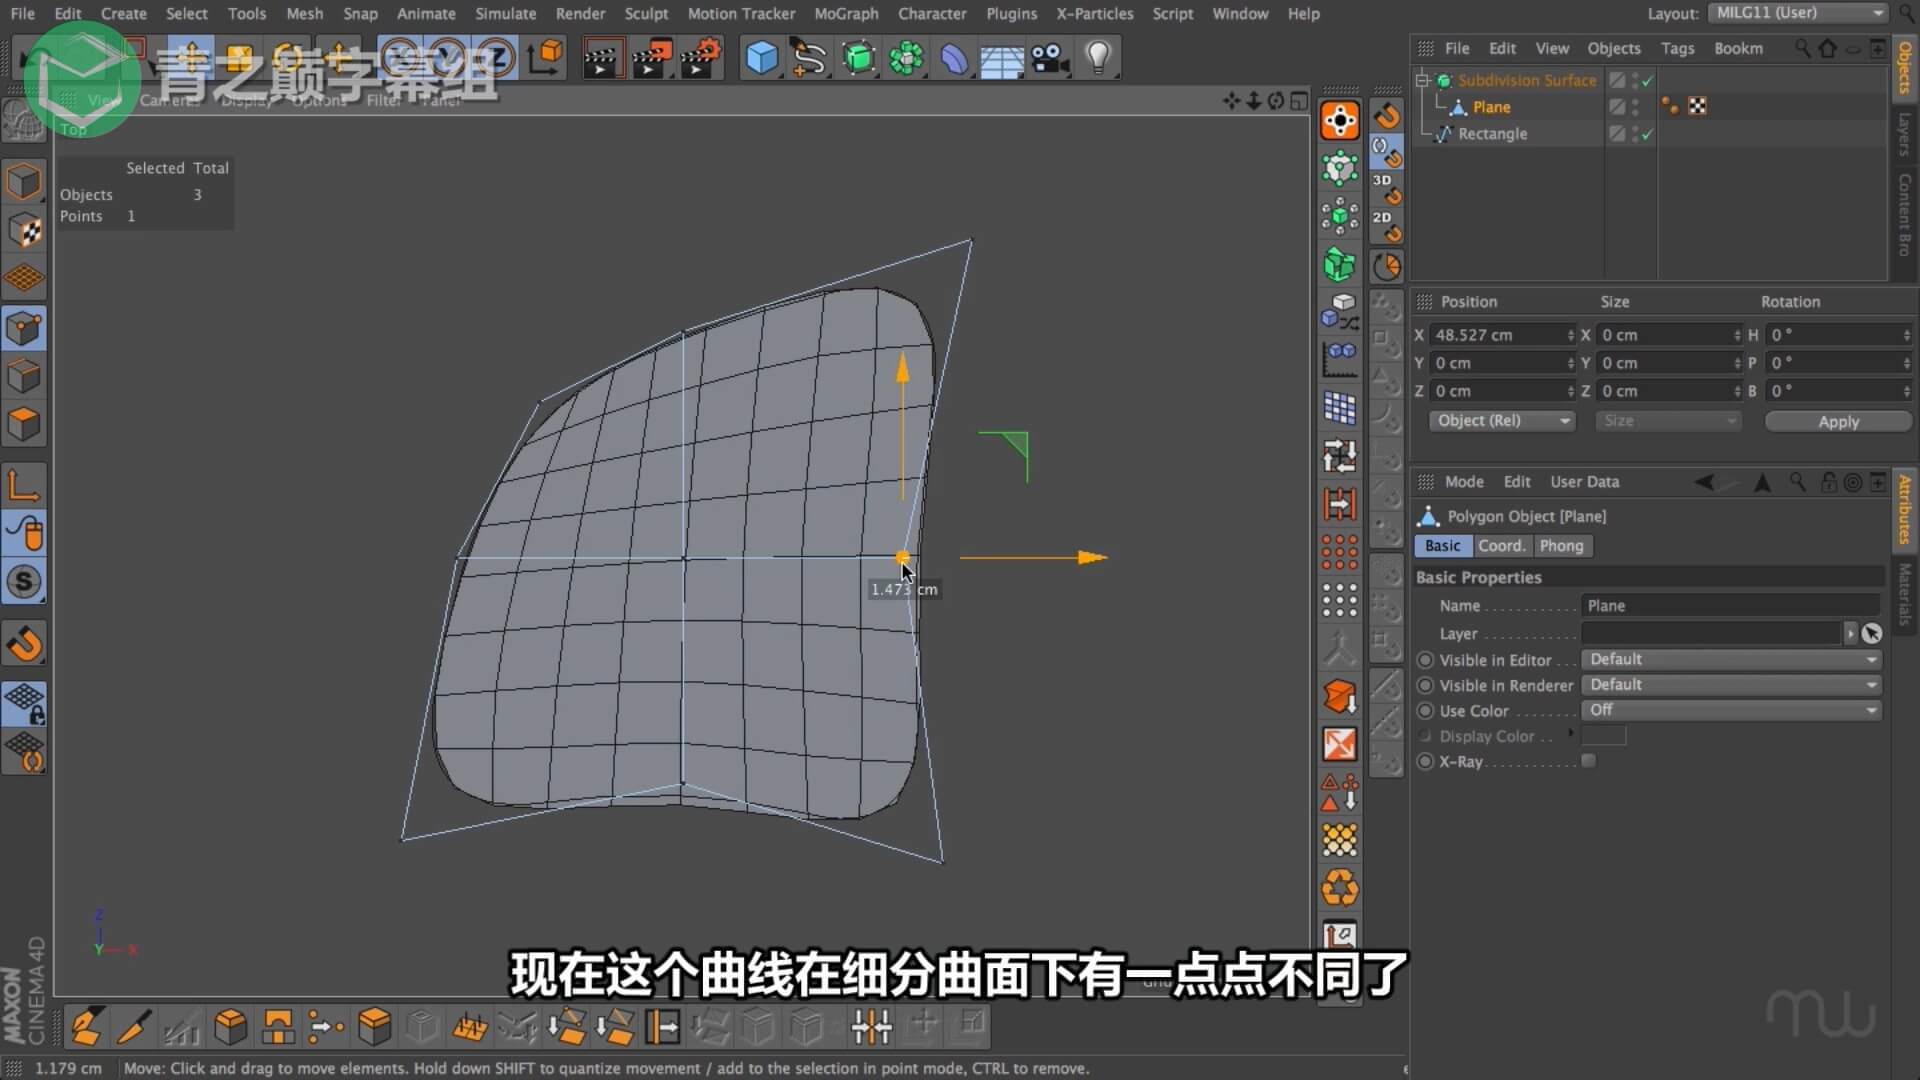Open Visible in Editor dropdown
The image size is (1920, 1080).
coord(1731,660)
